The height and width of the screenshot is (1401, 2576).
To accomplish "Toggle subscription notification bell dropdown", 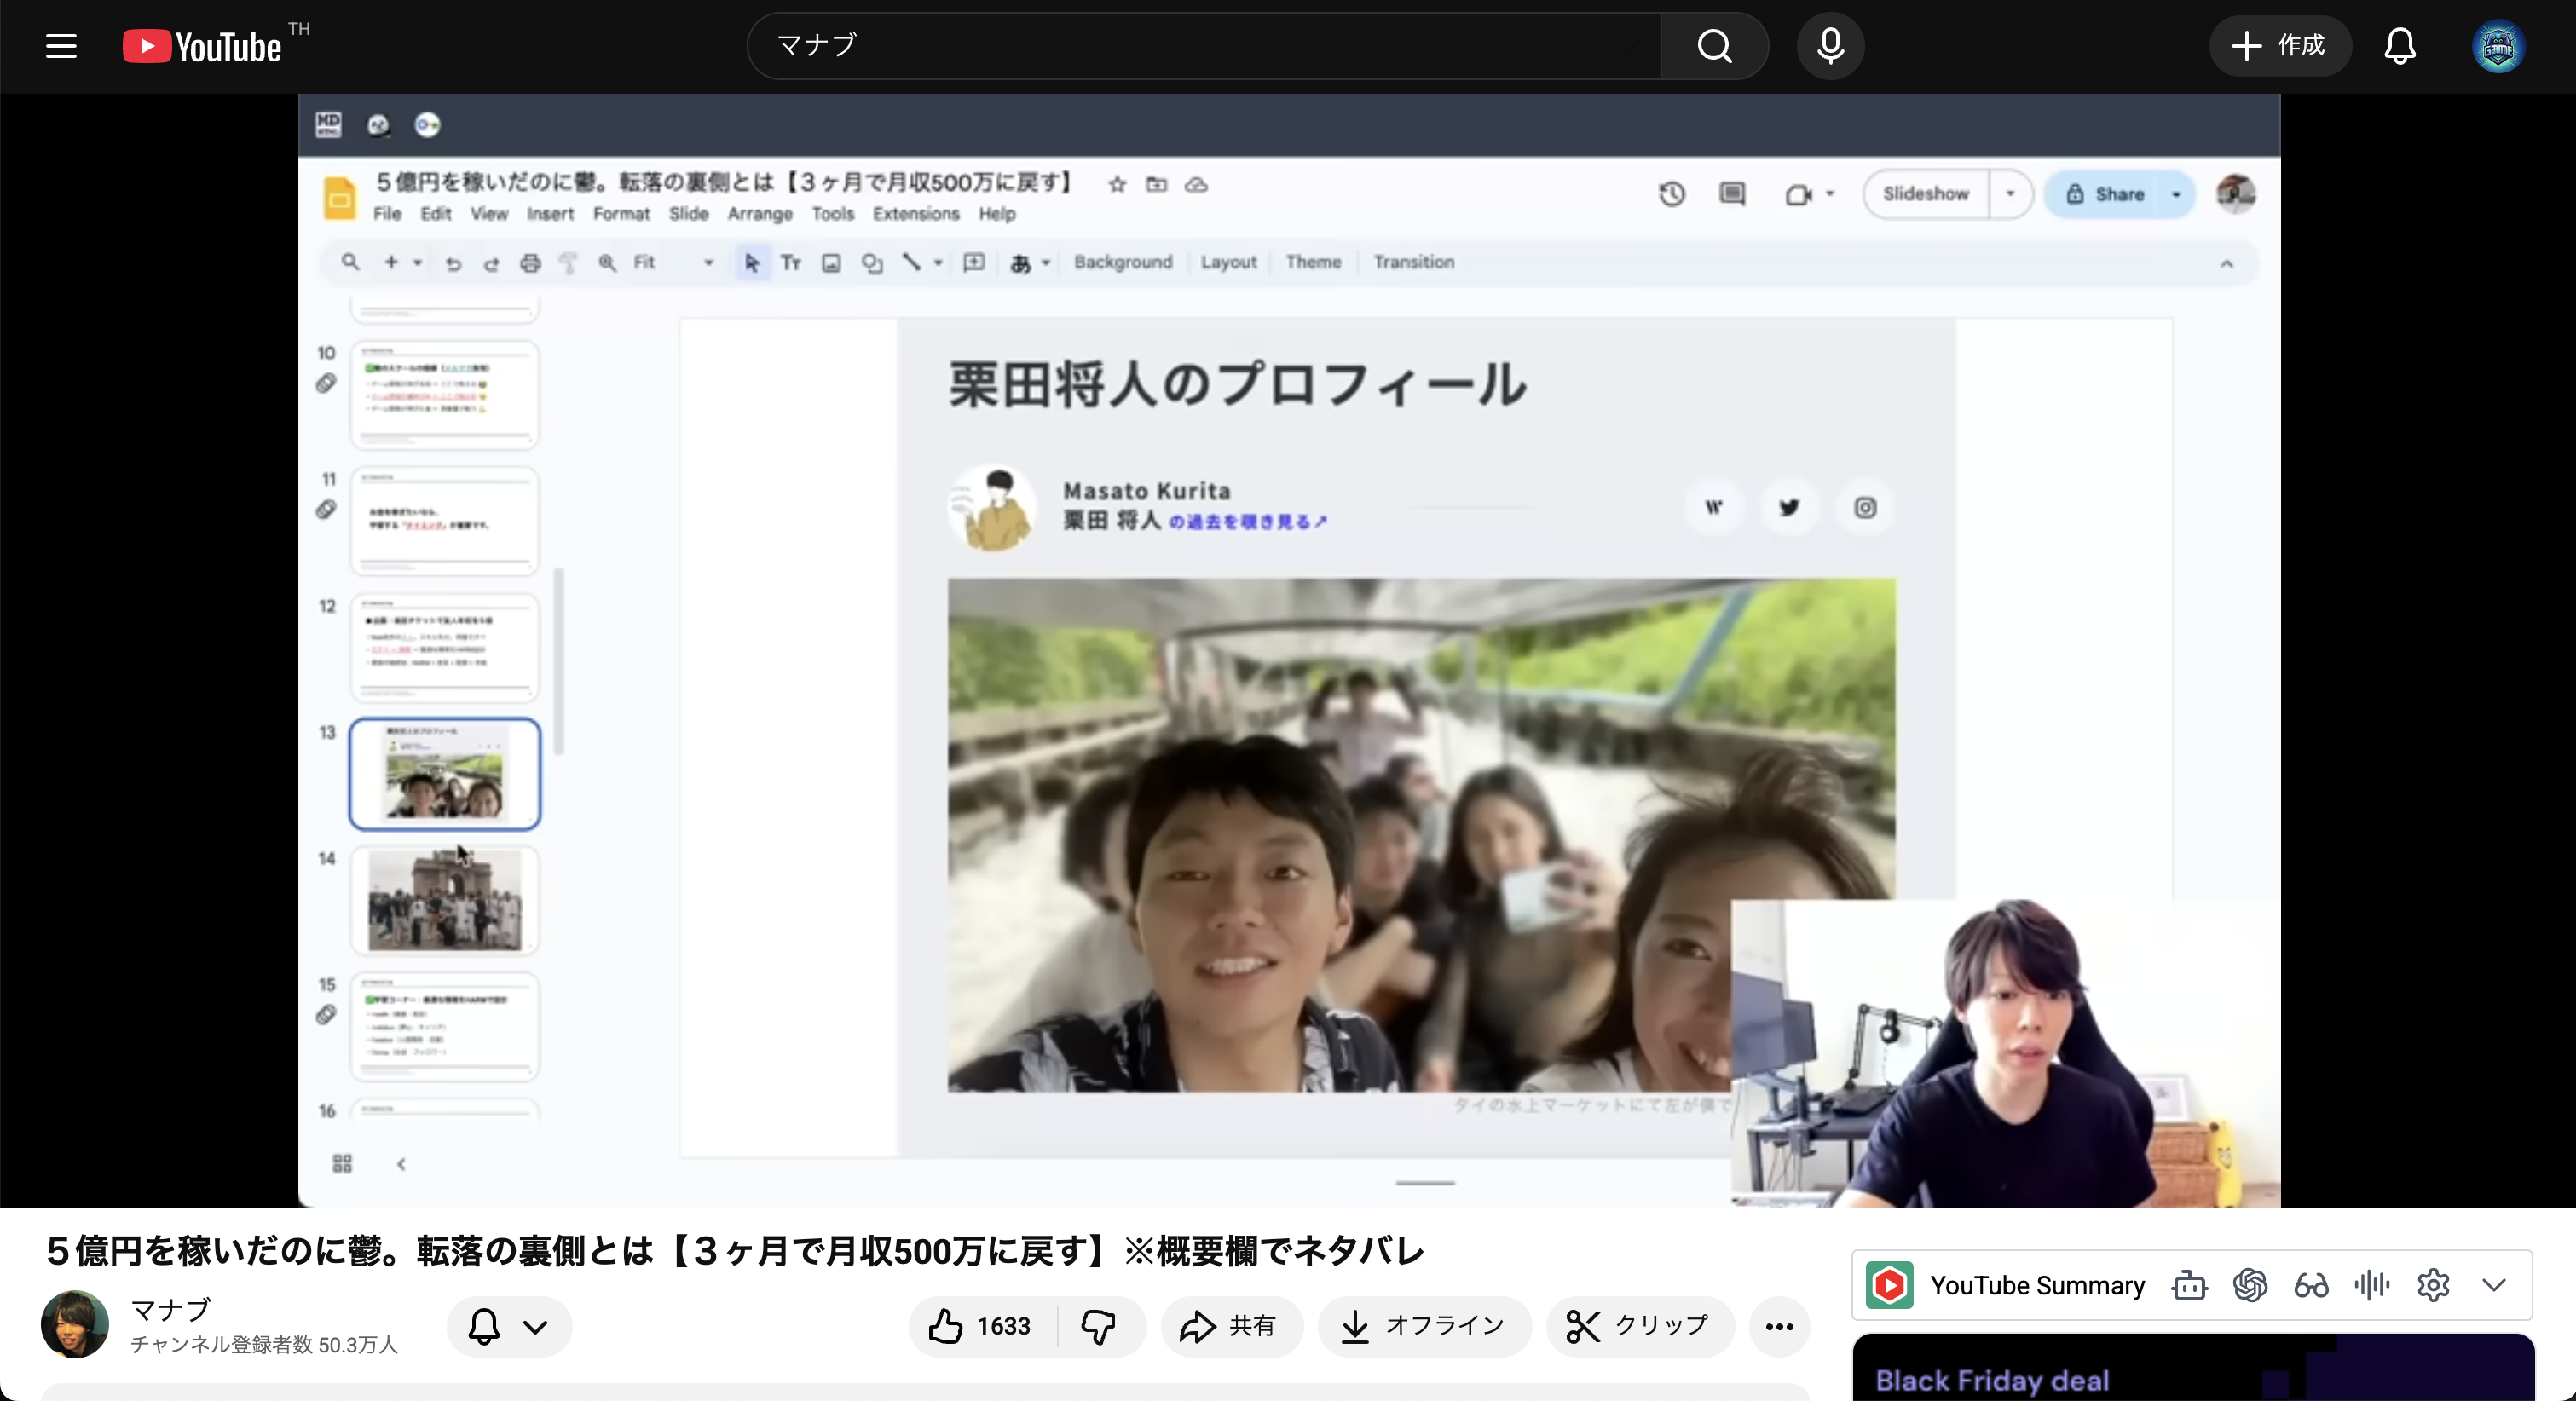I will pyautogui.click(x=509, y=1327).
